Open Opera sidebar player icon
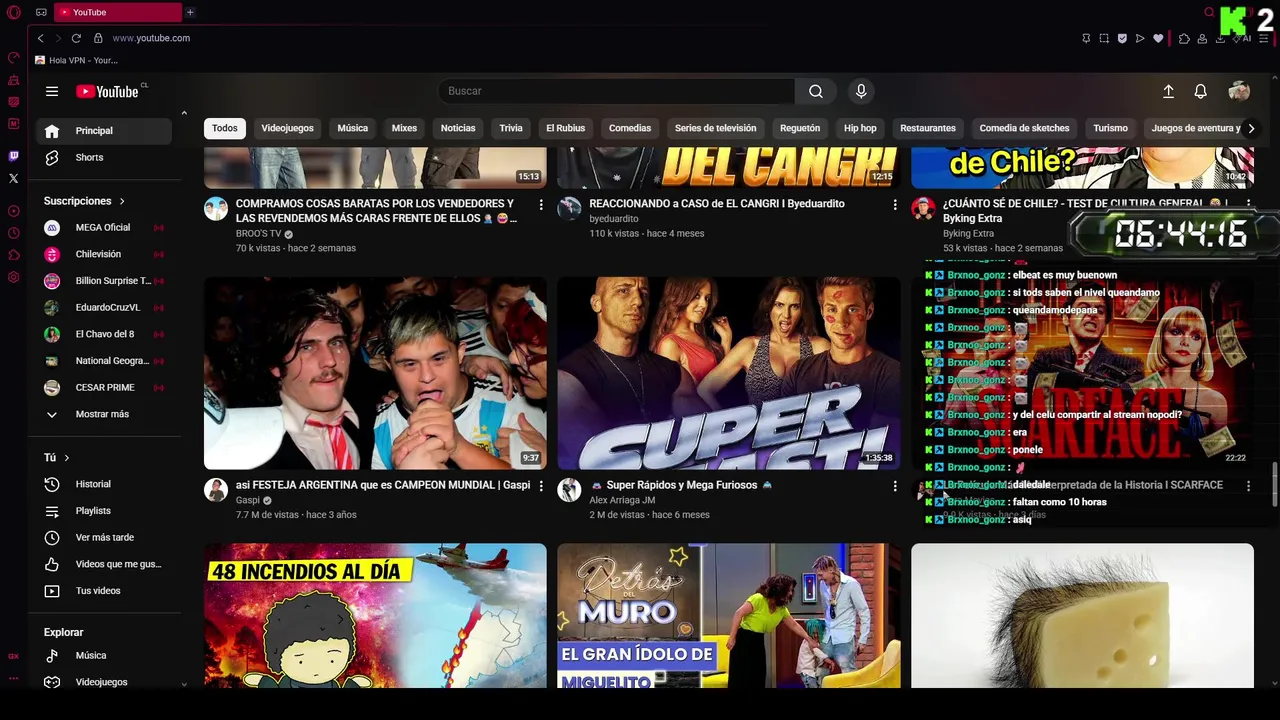Image resolution: width=1280 pixels, height=720 pixels. coord(13,211)
